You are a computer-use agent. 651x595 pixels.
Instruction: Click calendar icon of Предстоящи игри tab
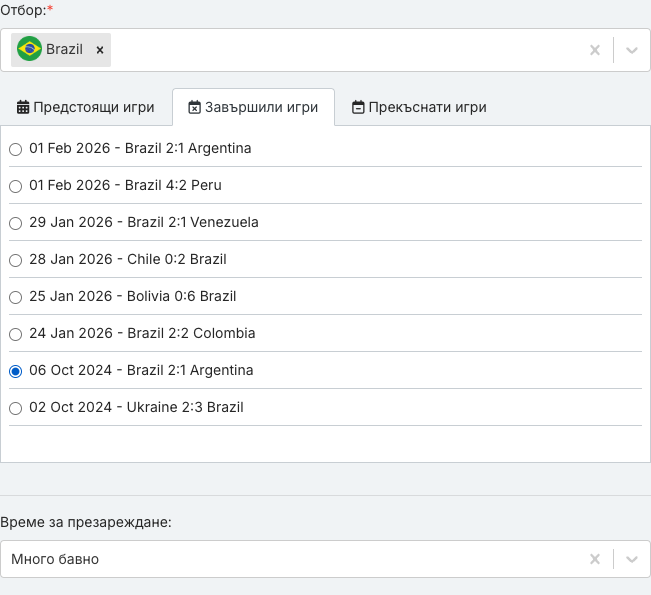click(x=23, y=107)
